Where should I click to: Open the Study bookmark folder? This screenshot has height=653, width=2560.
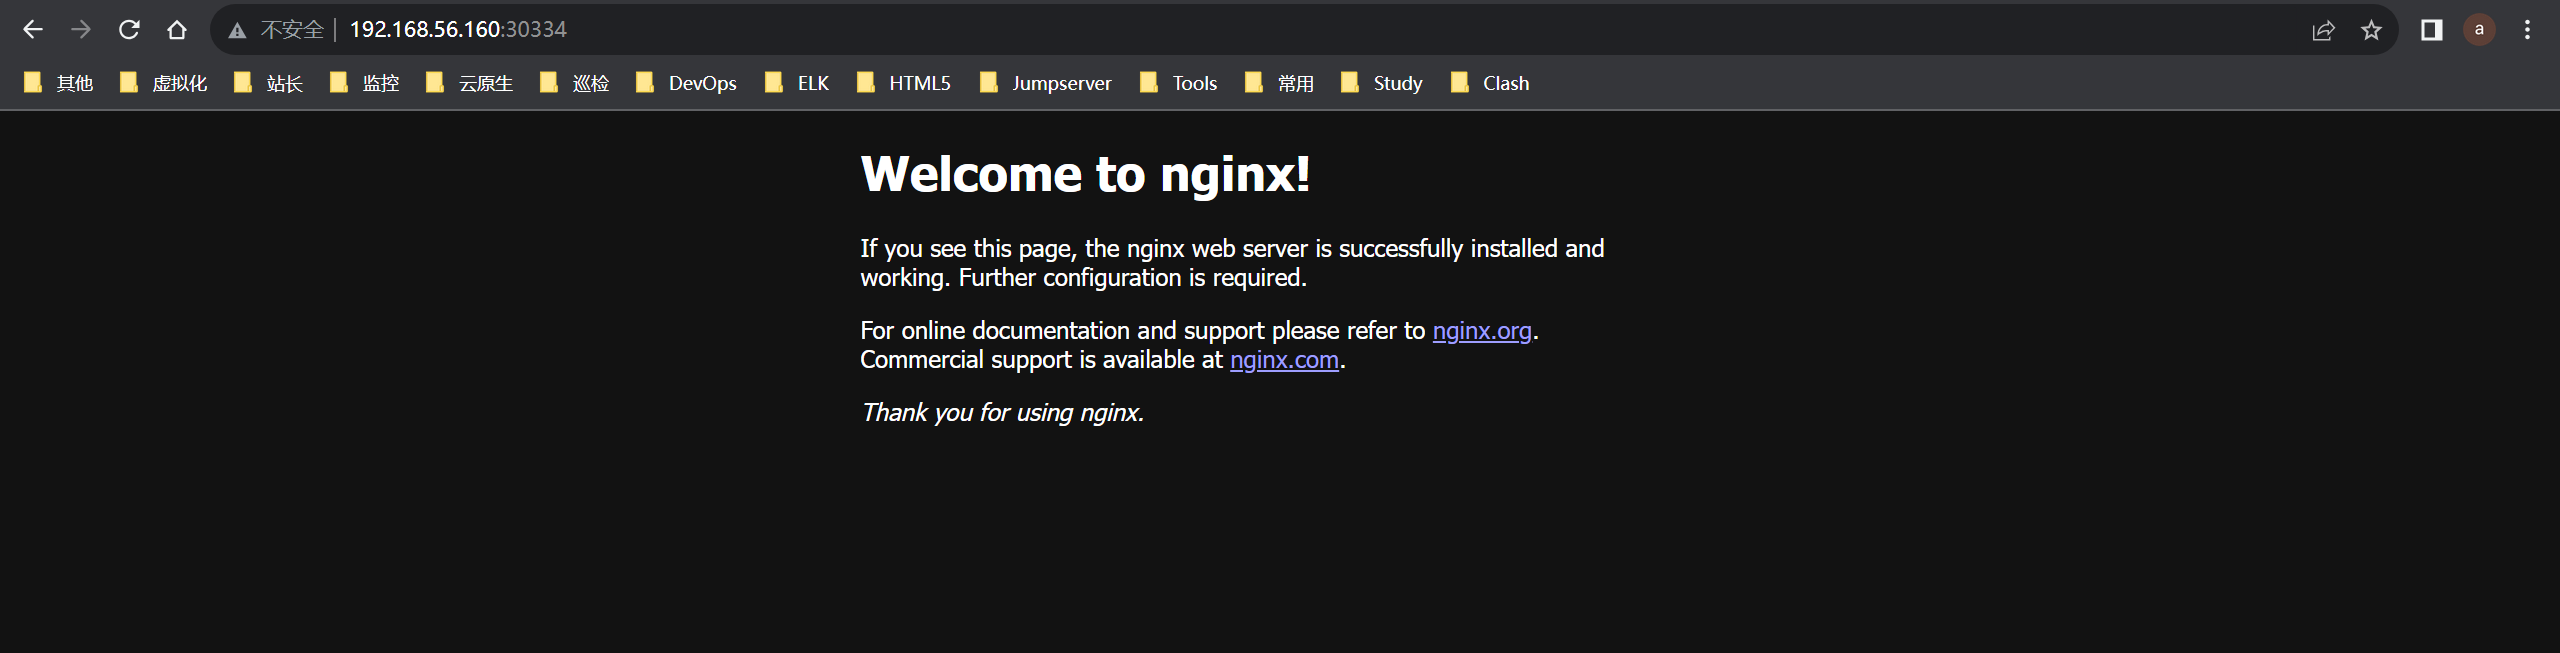[1382, 83]
